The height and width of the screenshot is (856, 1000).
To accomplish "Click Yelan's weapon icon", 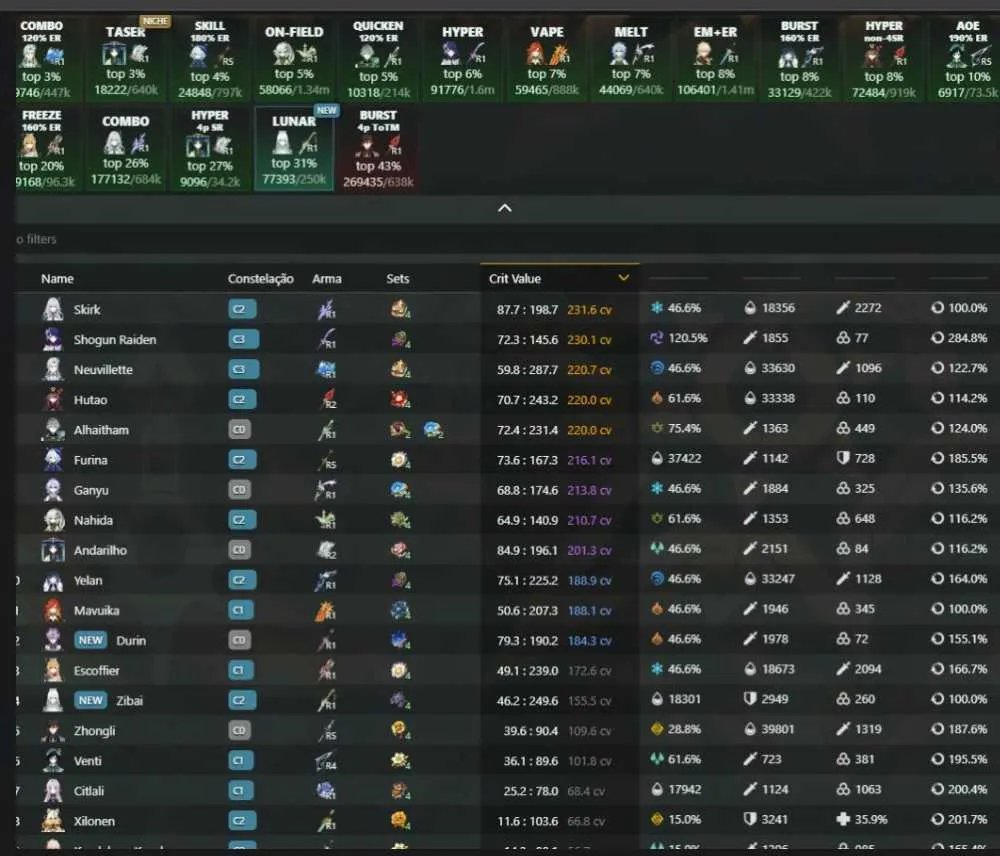I will click(327, 580).
